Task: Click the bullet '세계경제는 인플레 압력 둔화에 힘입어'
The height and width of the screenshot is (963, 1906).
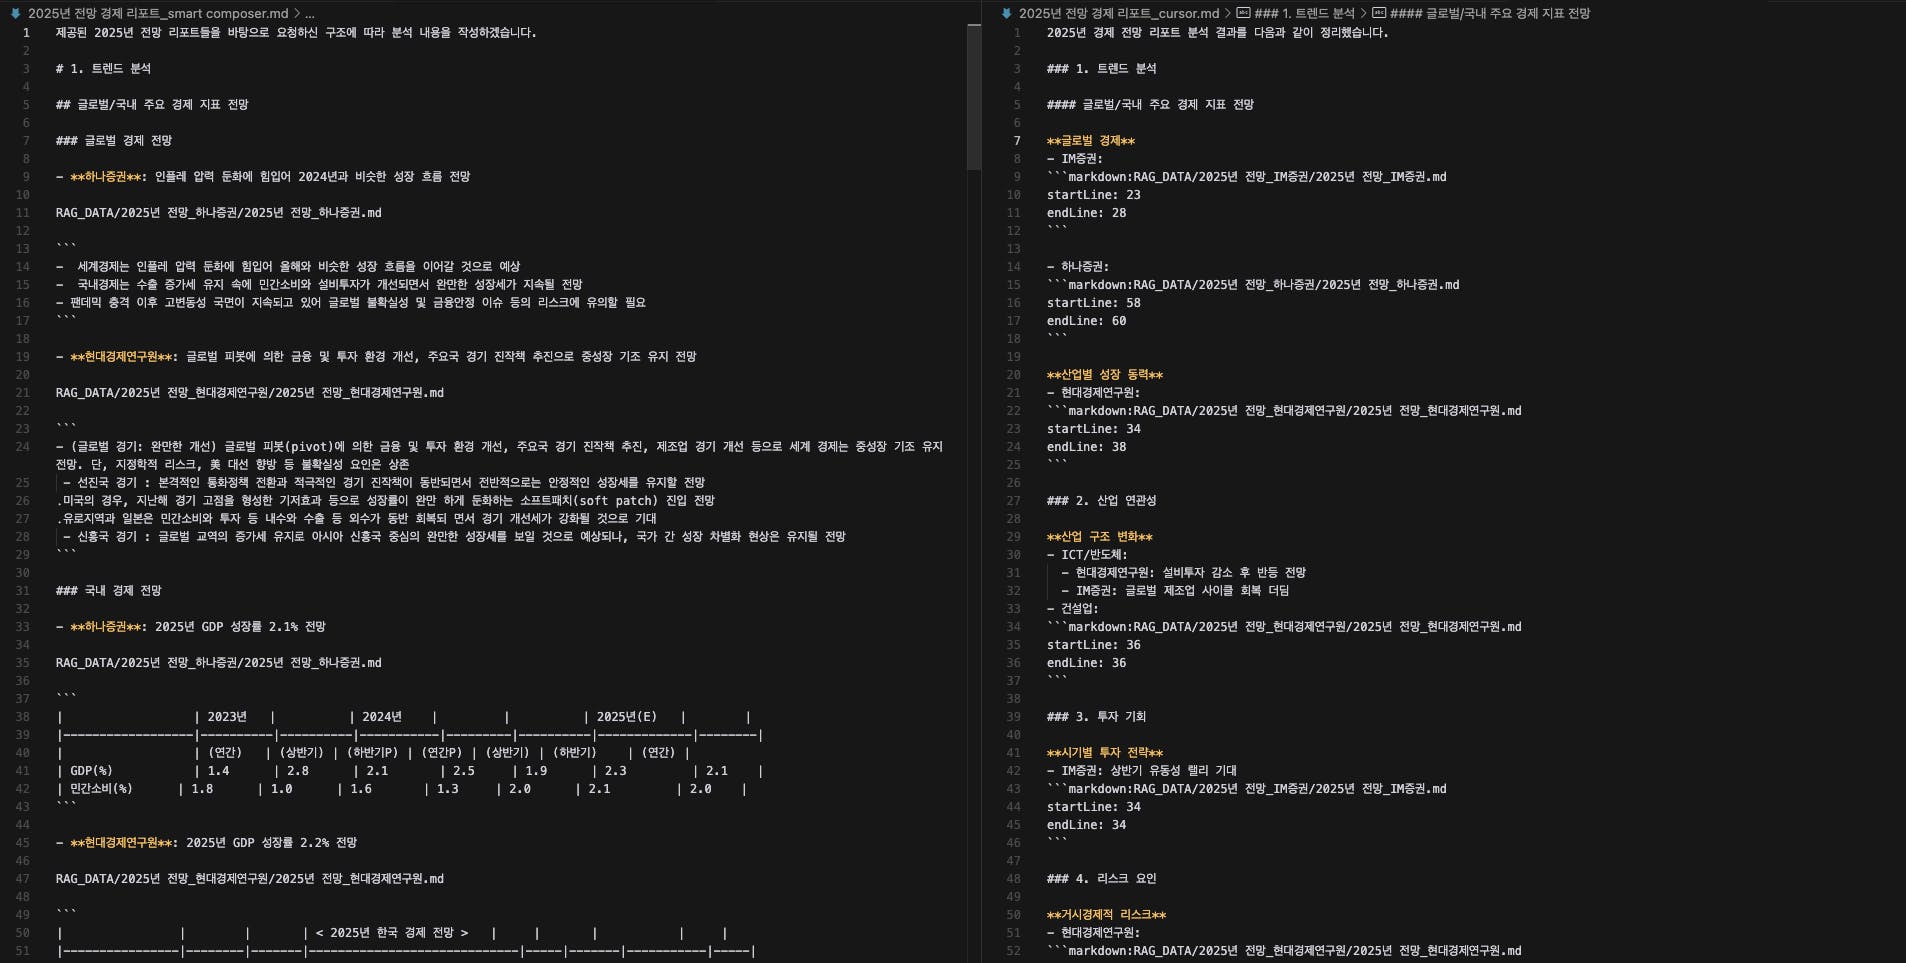Action: [x=288, y=267]
